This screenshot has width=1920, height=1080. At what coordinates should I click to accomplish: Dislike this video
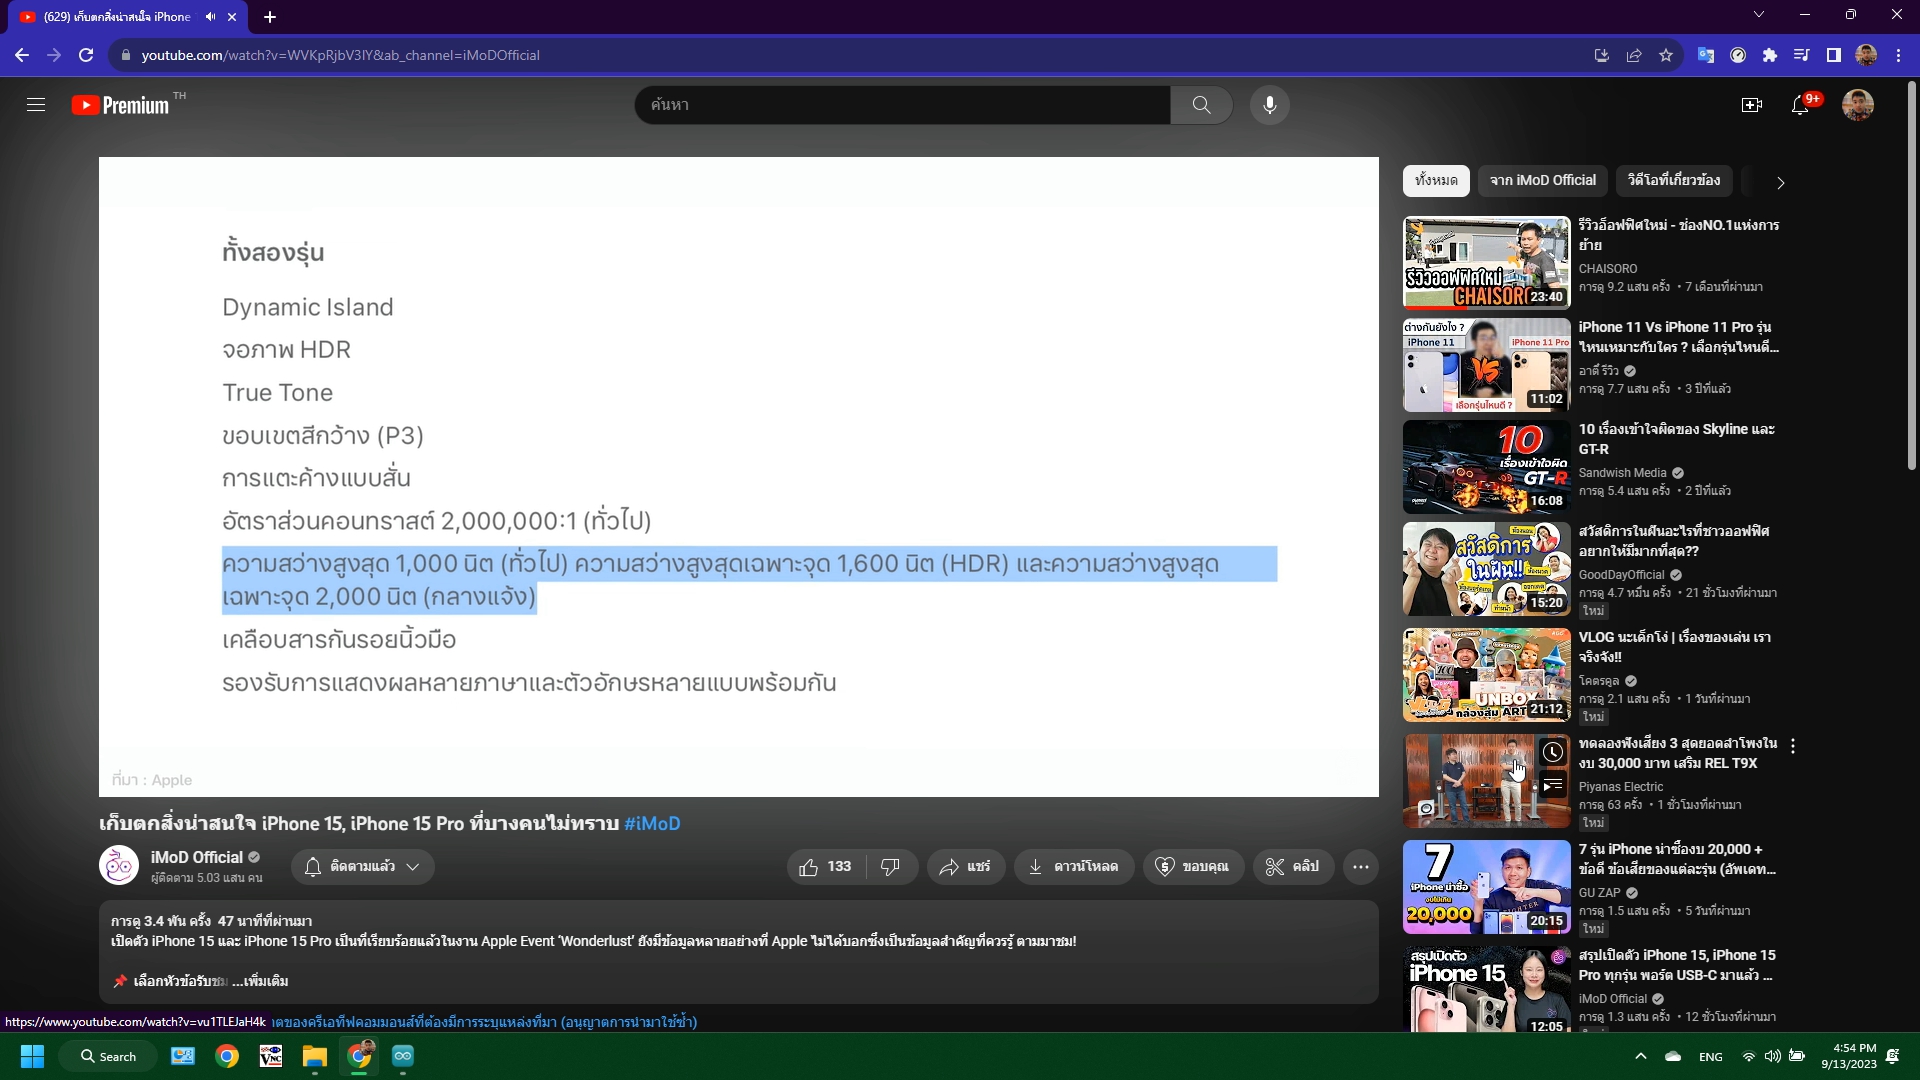(x=891, y=867)
